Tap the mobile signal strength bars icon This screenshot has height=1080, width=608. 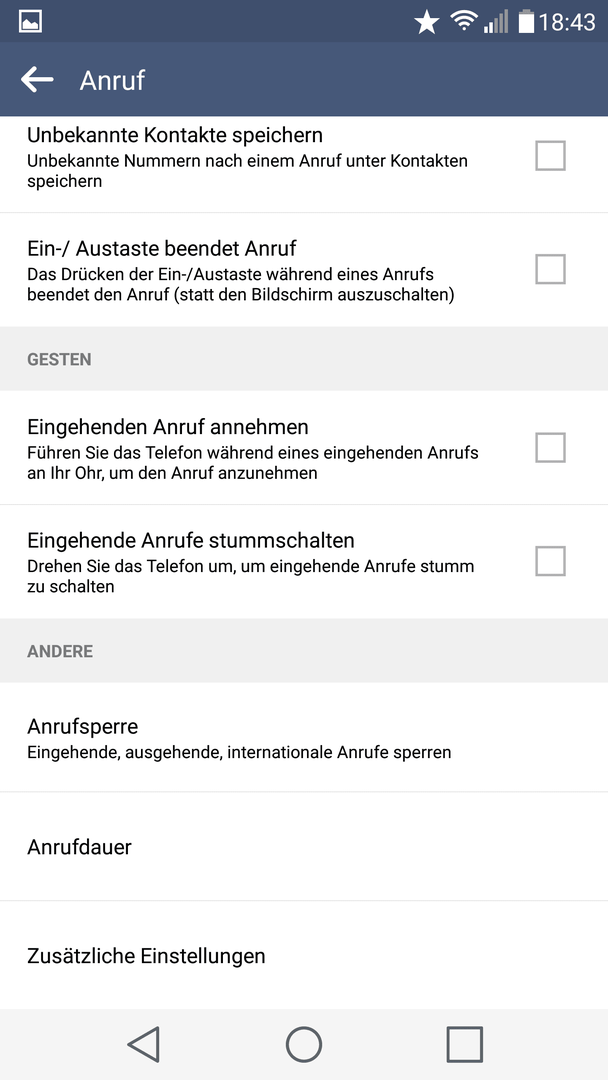[495, 21]
